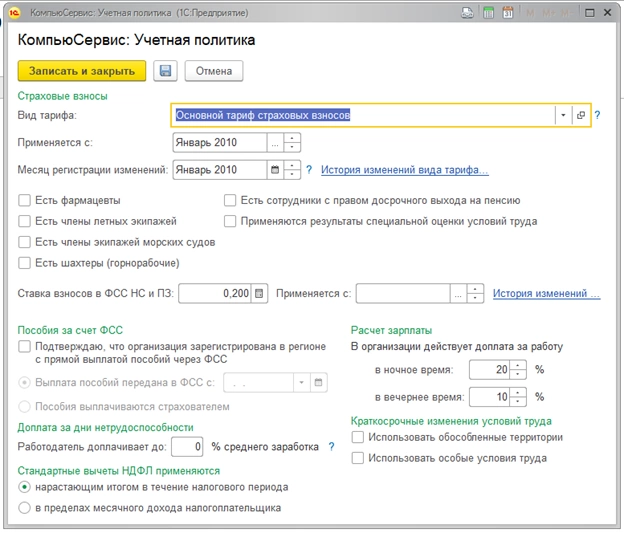
Task: Decrease Применяется с month beside ФСС rate
Action: [475, 298]
